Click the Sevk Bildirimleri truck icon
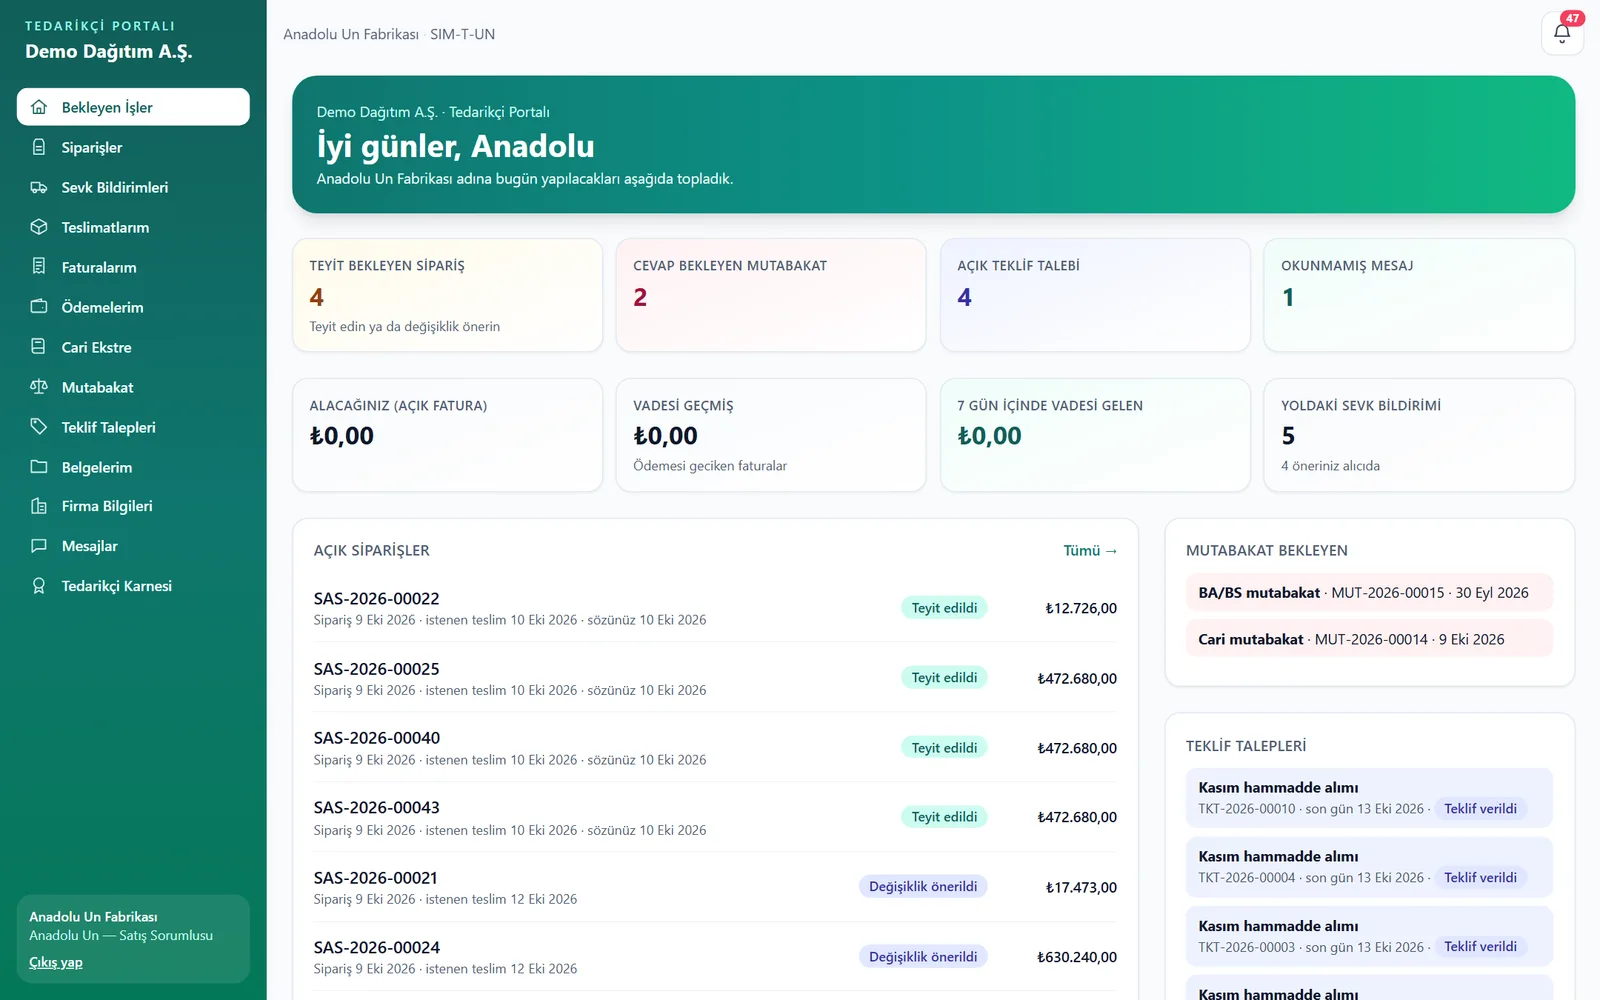The height and width of the screenshot is (1000, 1600). [39, 187]
